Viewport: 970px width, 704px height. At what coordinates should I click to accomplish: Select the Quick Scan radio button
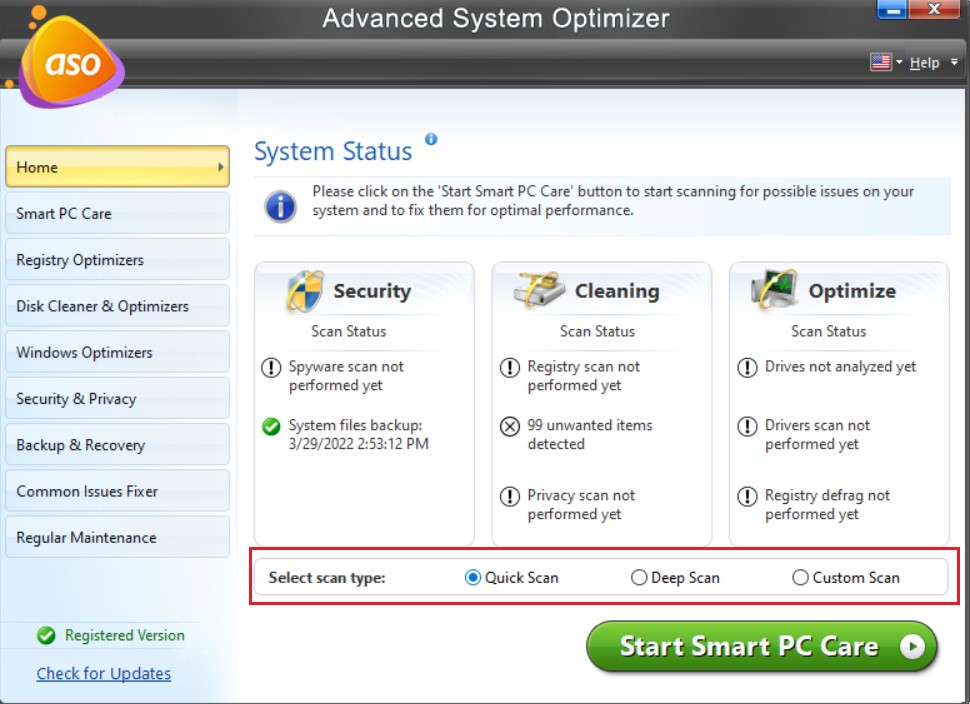(x=473, y=578)
